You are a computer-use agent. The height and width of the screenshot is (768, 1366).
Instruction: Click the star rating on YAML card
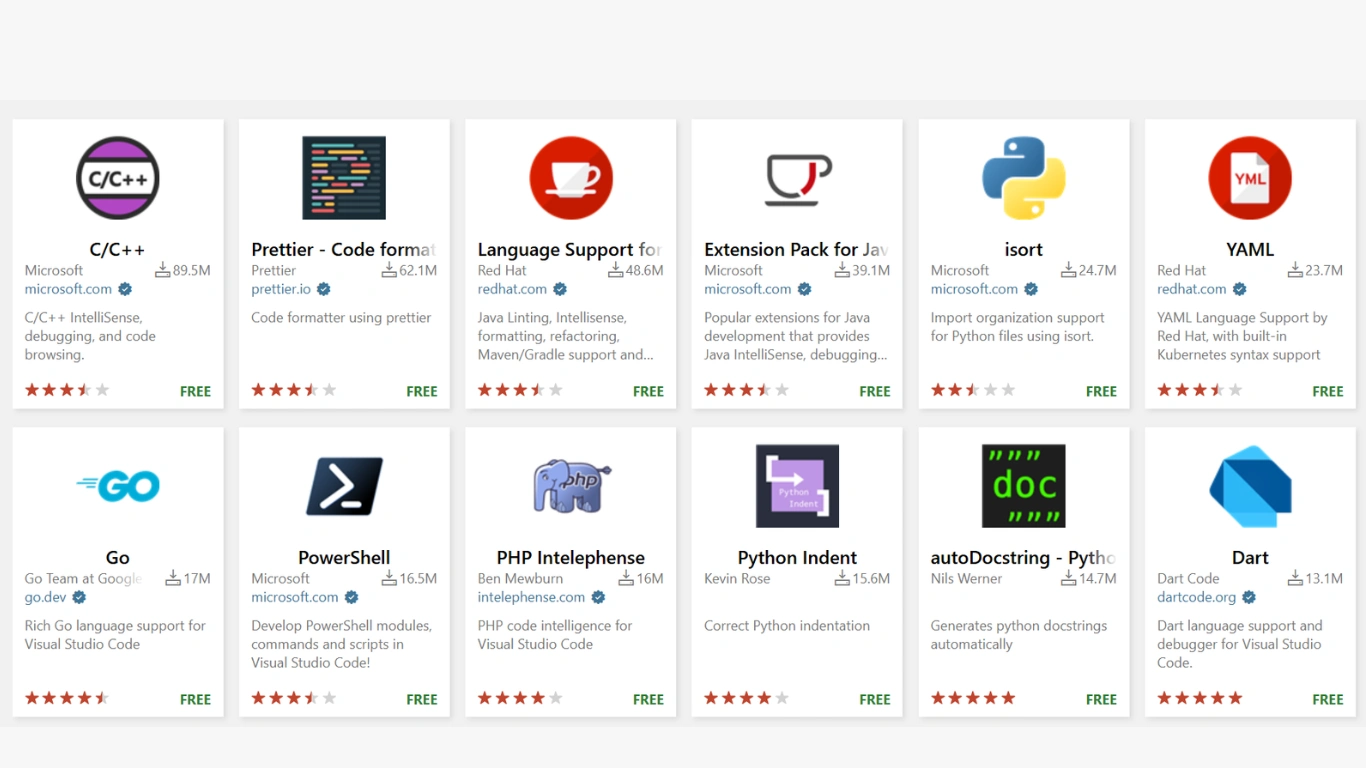(1199, 390)
